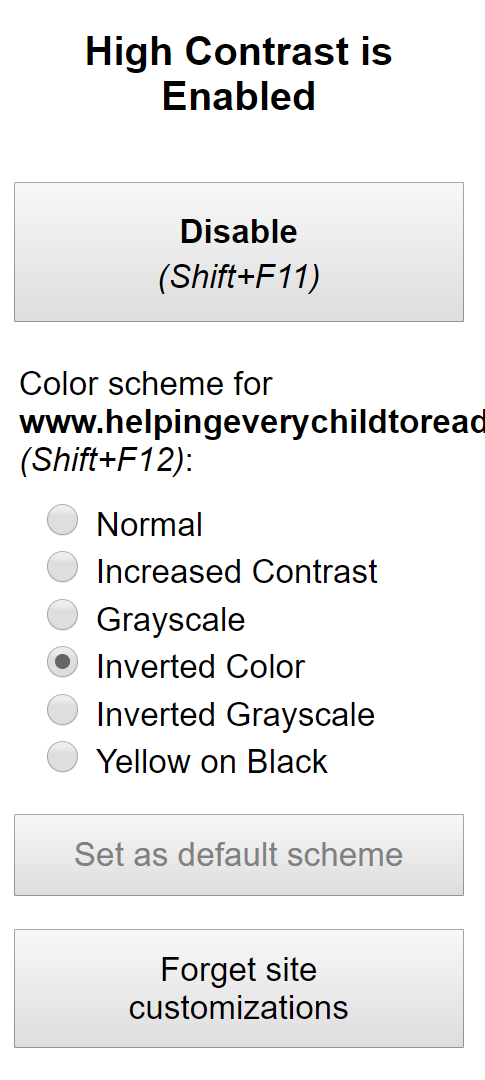The height and width of the screenshot is (1080, 485).
Task: Click the 'Inverted Color' text label
Action: coord(200,667)
